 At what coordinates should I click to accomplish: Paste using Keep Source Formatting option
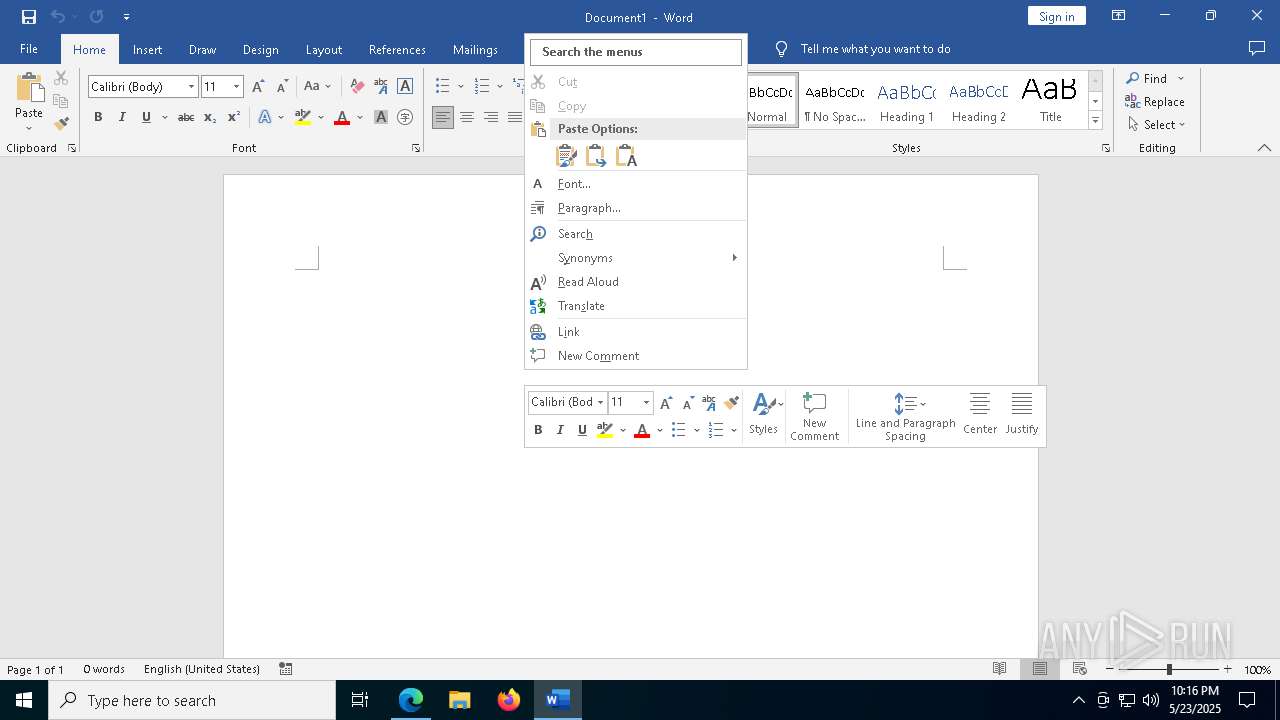click(x=566, y=156)
